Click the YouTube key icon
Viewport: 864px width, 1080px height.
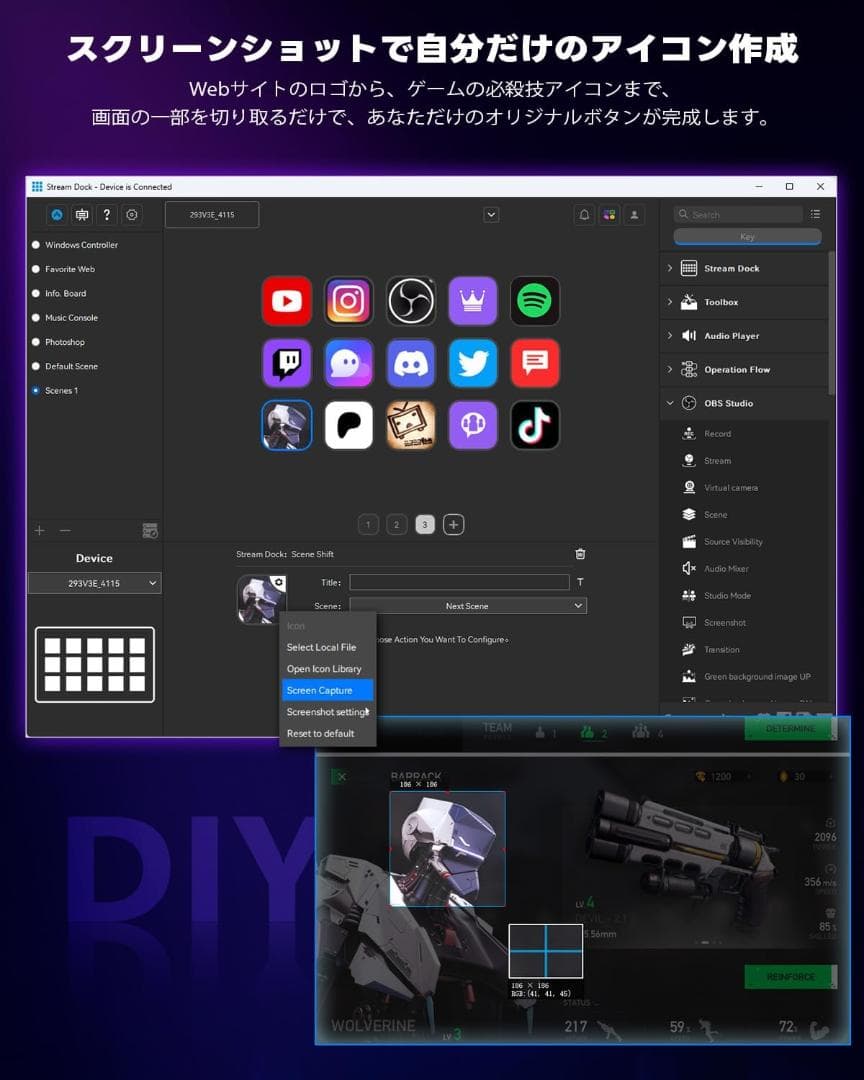click(x=287, y=301)
